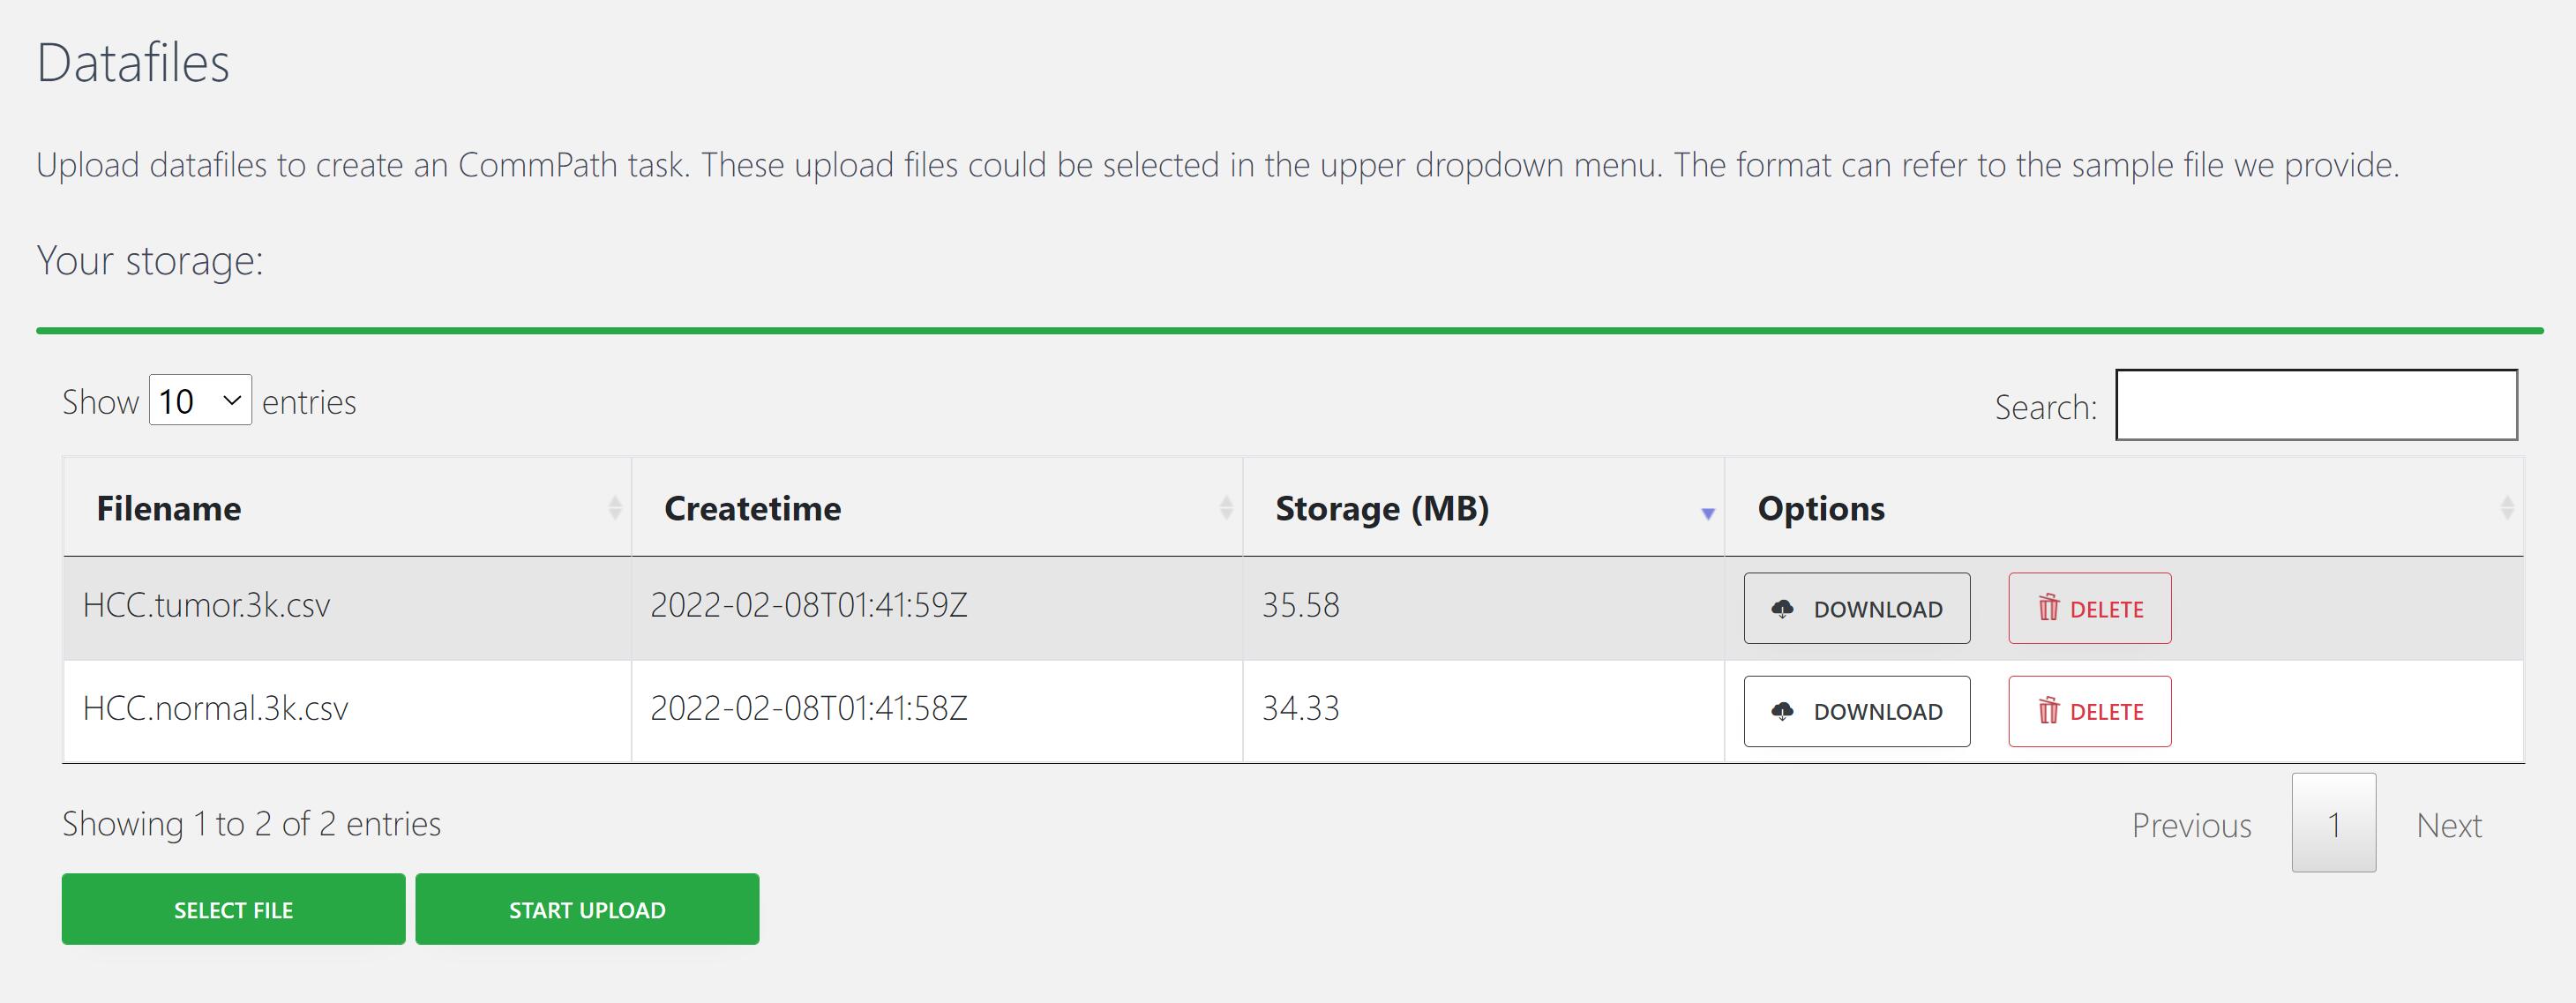The image size is (2576, 1003).
Task: Click Options column sort arrows
Action: (x=2507, y=508)
